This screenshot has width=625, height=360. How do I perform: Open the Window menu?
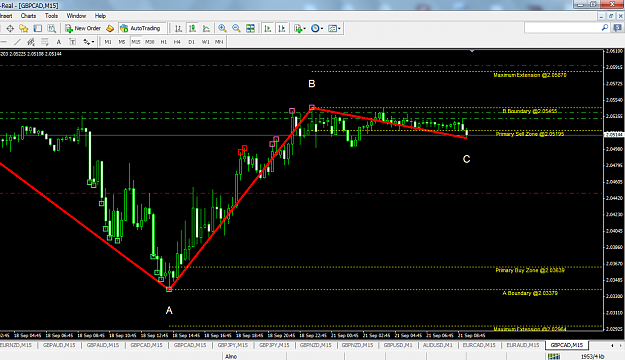click(x=76, y=16)
